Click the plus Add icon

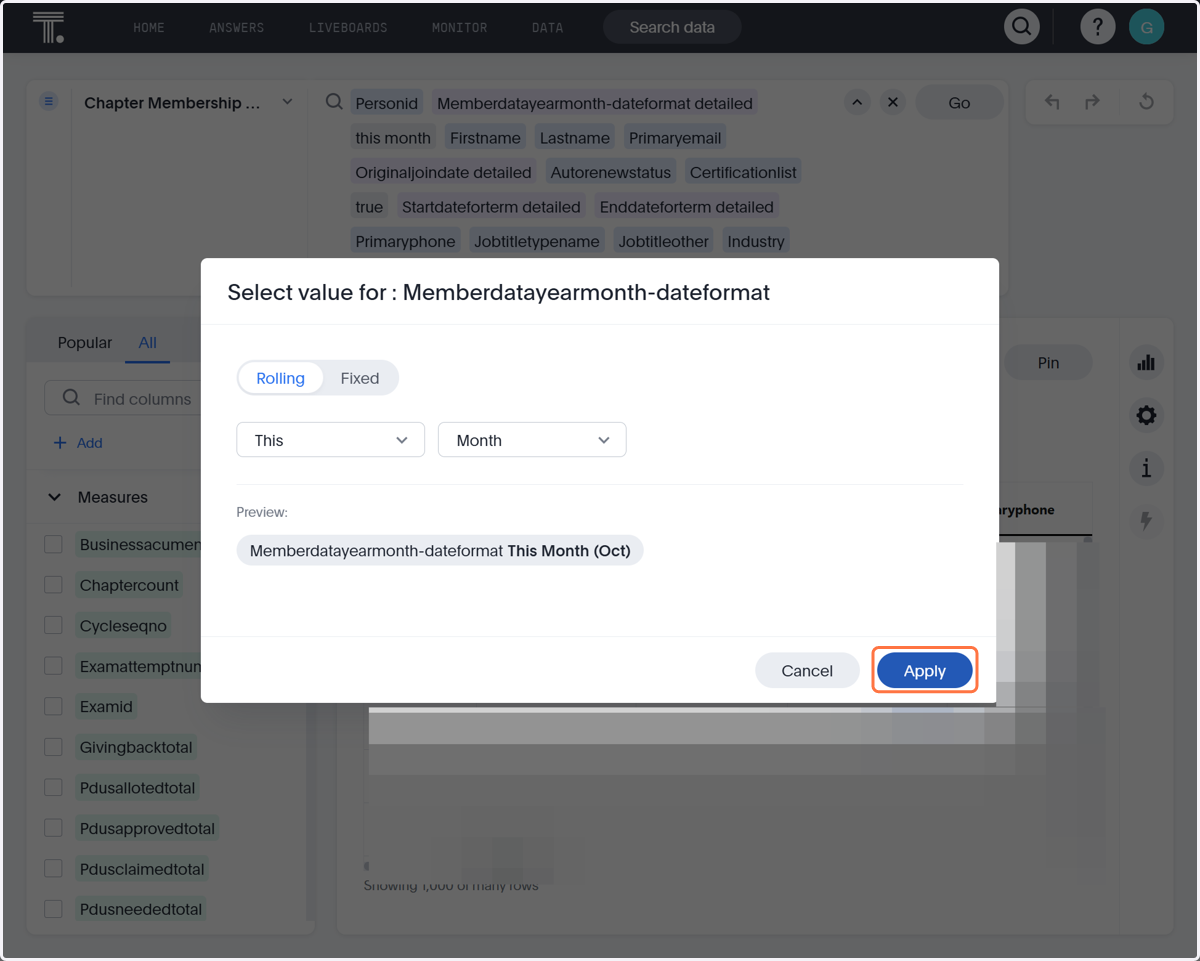point(60,443)
